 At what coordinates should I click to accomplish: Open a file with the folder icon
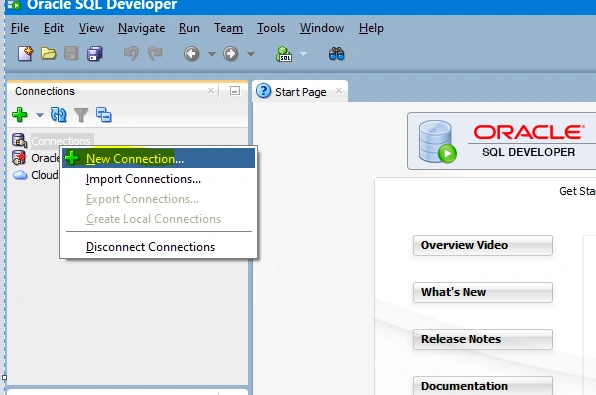48,54
